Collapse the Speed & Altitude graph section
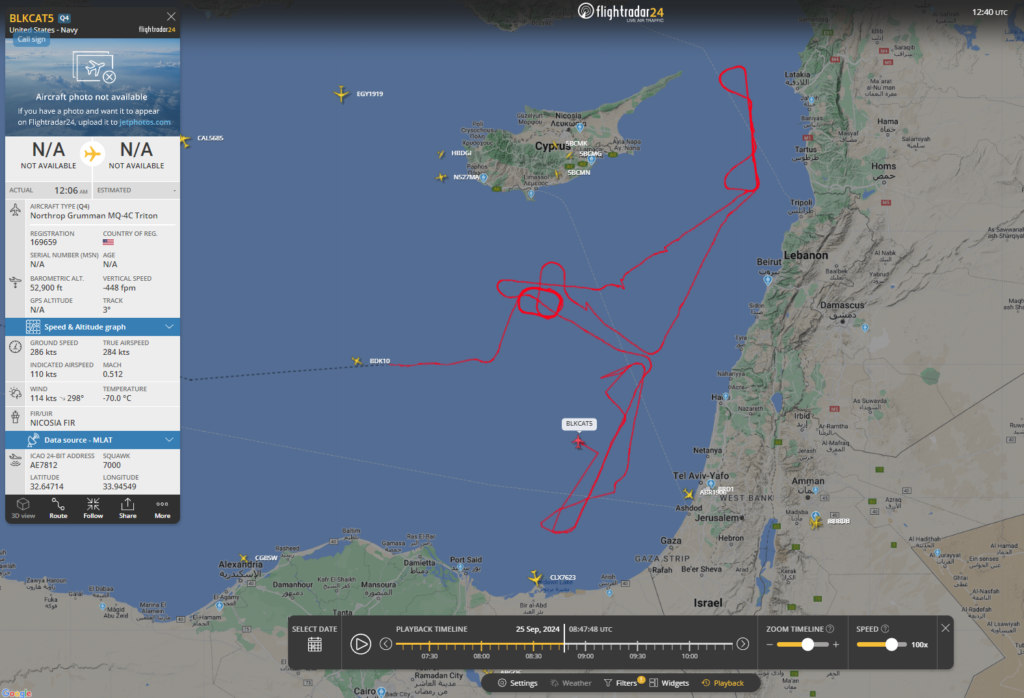The height and width of the screenshot is (698, 1024). 169,326
